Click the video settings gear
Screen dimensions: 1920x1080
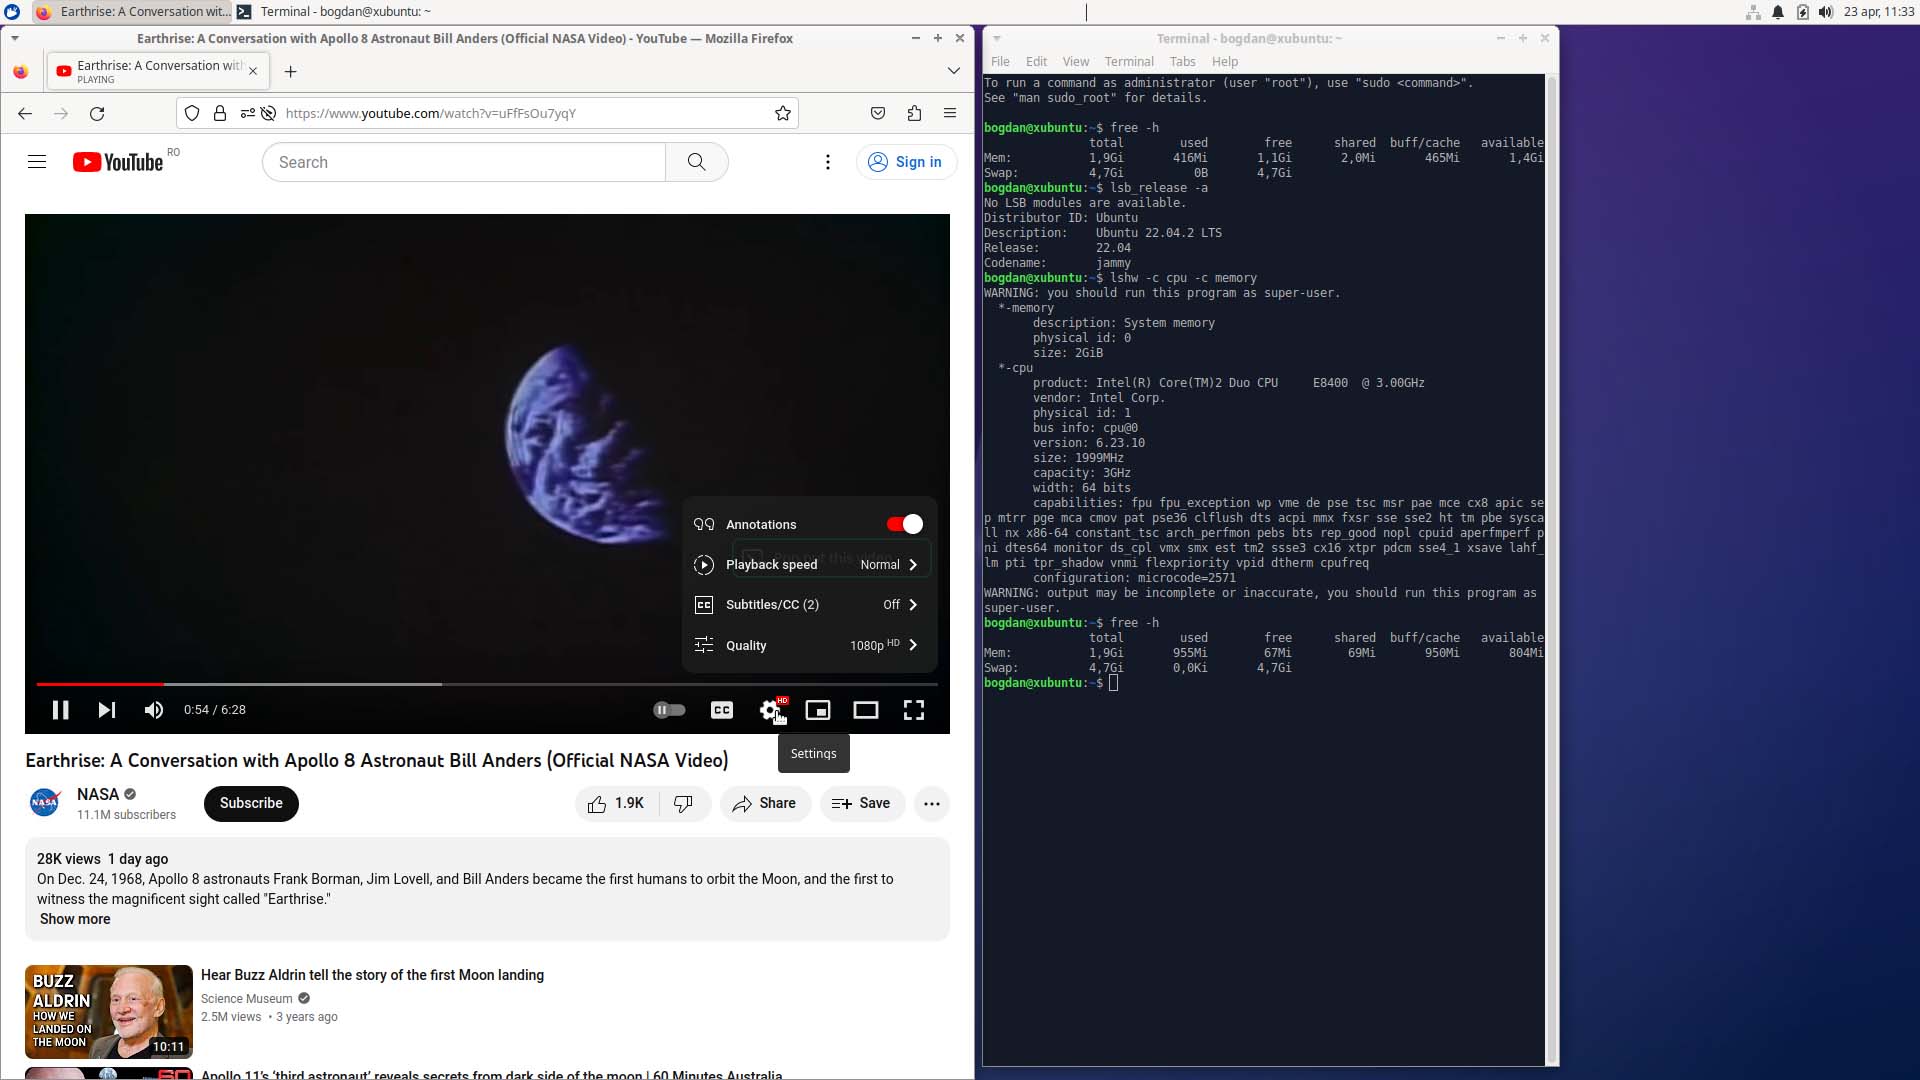click(x=769, y=710)
